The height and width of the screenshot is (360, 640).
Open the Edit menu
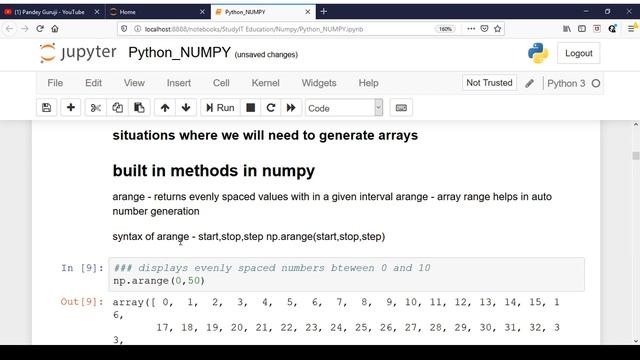tap(93, 83)
